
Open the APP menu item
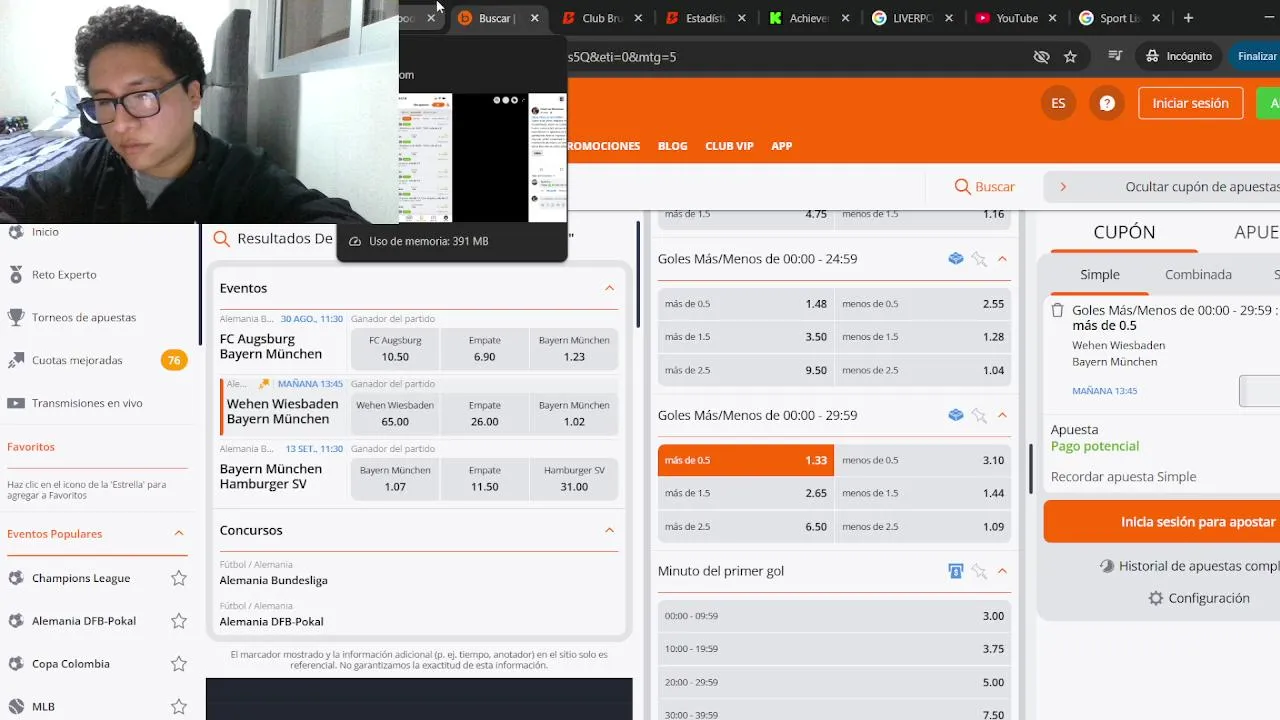[x=782, y=146]
